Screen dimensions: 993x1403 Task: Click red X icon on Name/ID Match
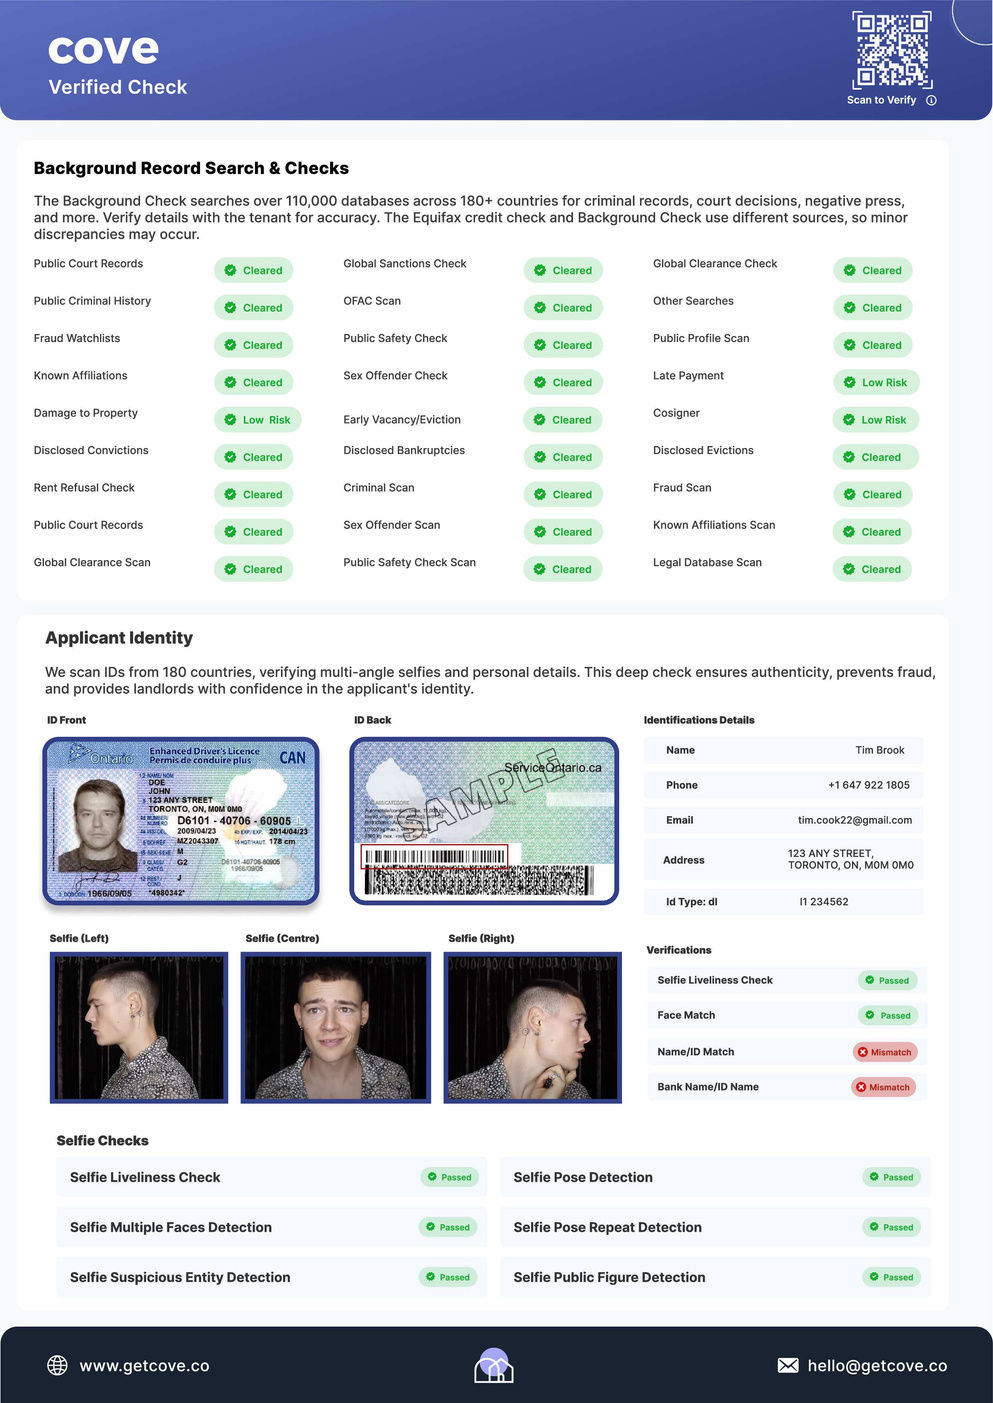coord(863,1052)
